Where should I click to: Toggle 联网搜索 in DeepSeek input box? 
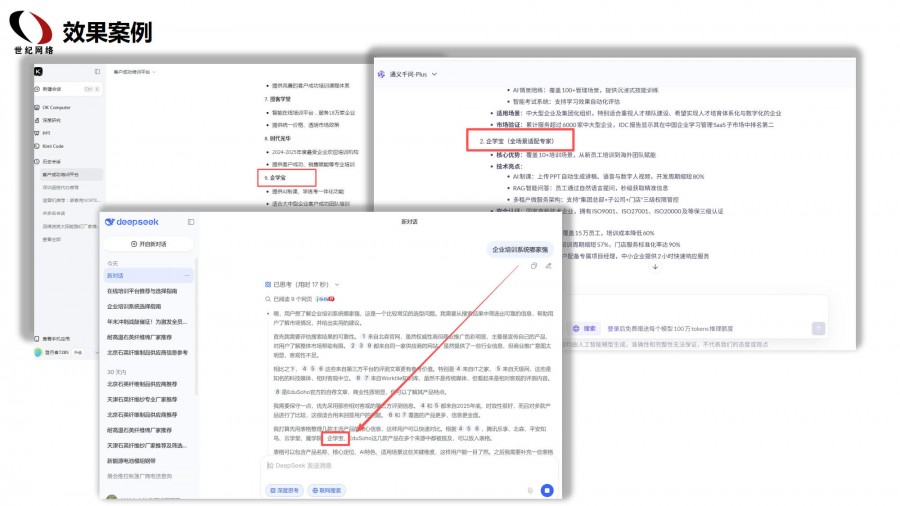[327, 490]
